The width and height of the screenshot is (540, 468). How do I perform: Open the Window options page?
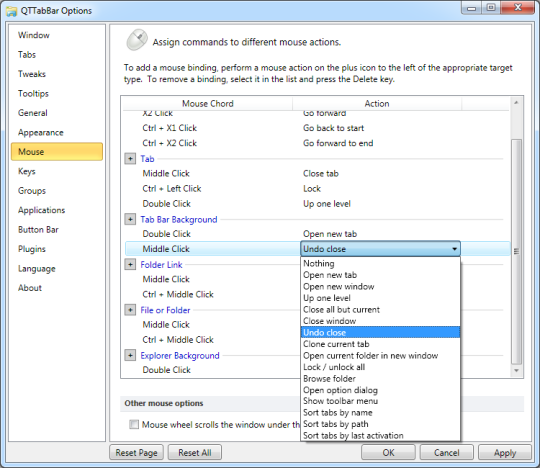[57, 35]
